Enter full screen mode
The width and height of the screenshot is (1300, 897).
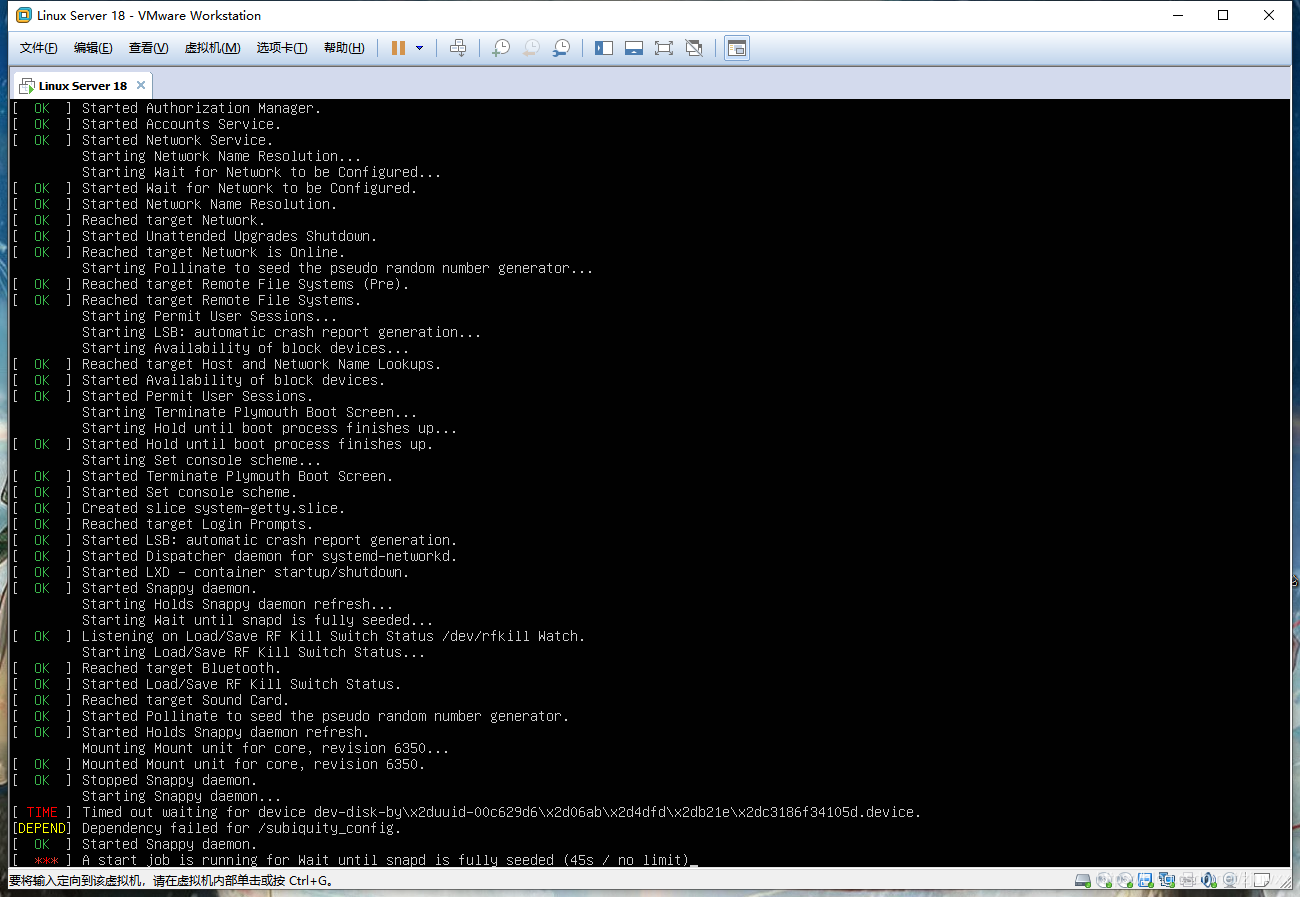pyautogui.click(x=664, y=48)
